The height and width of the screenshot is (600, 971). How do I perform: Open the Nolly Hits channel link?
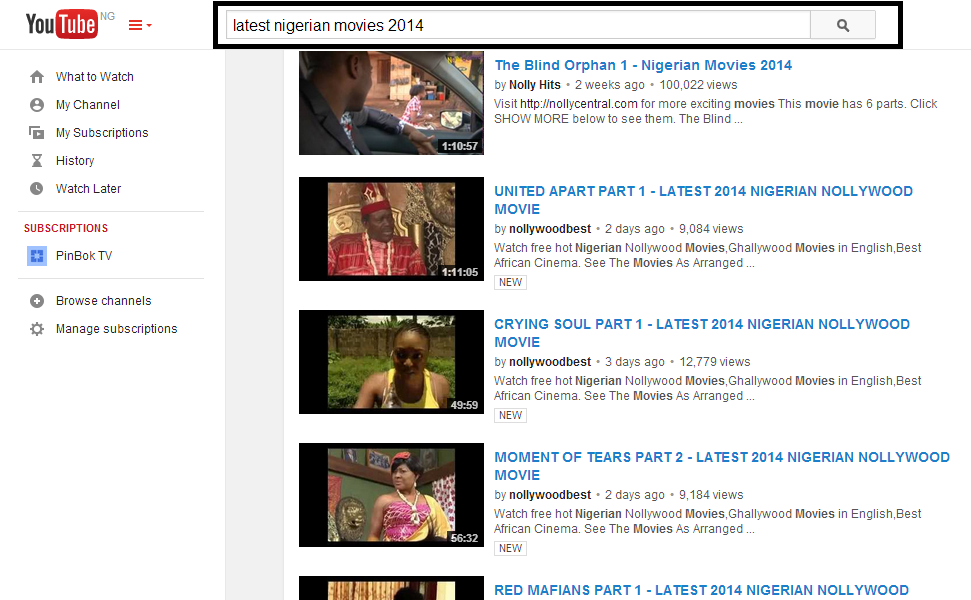point(534,85)
